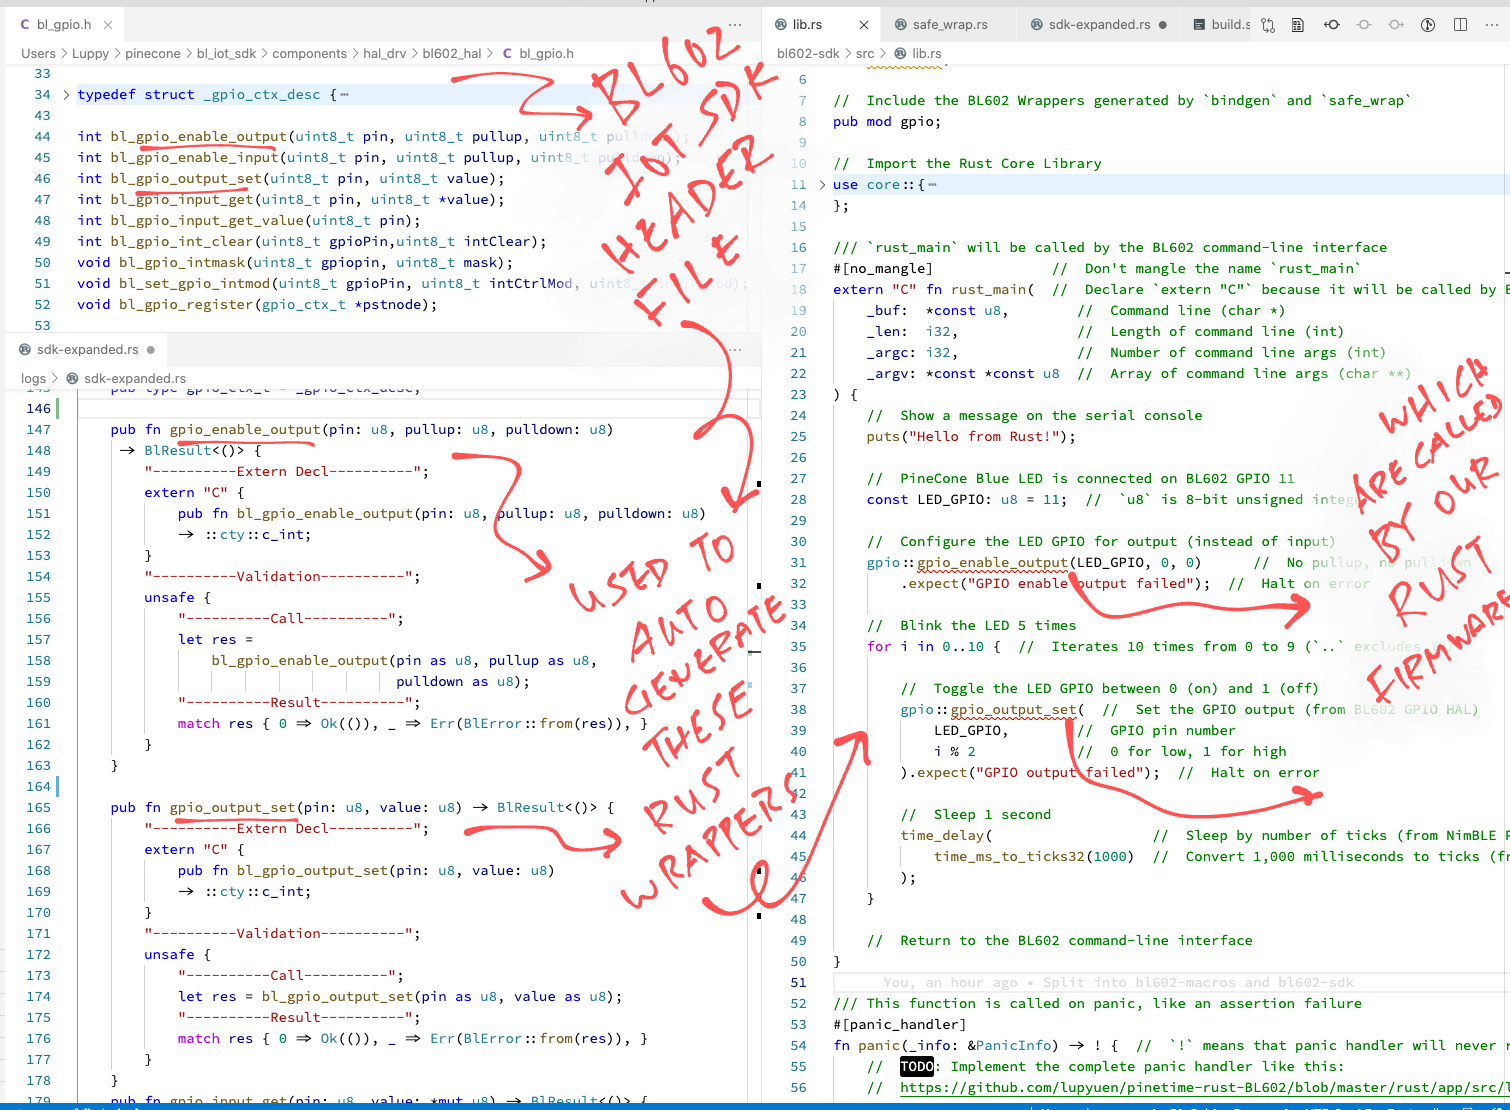Image resolution: width=1510 pixels, height=1110 pixels.
Task: Go to next change using the arrow-circle icon
Action: pyautogui.click(x=1395, y=24)
